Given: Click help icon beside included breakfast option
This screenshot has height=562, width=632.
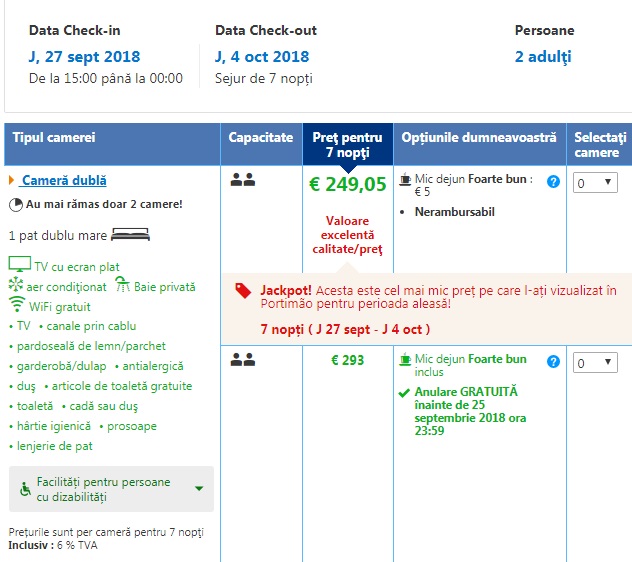Looking at the screenshot, I should tap(553, 361).
